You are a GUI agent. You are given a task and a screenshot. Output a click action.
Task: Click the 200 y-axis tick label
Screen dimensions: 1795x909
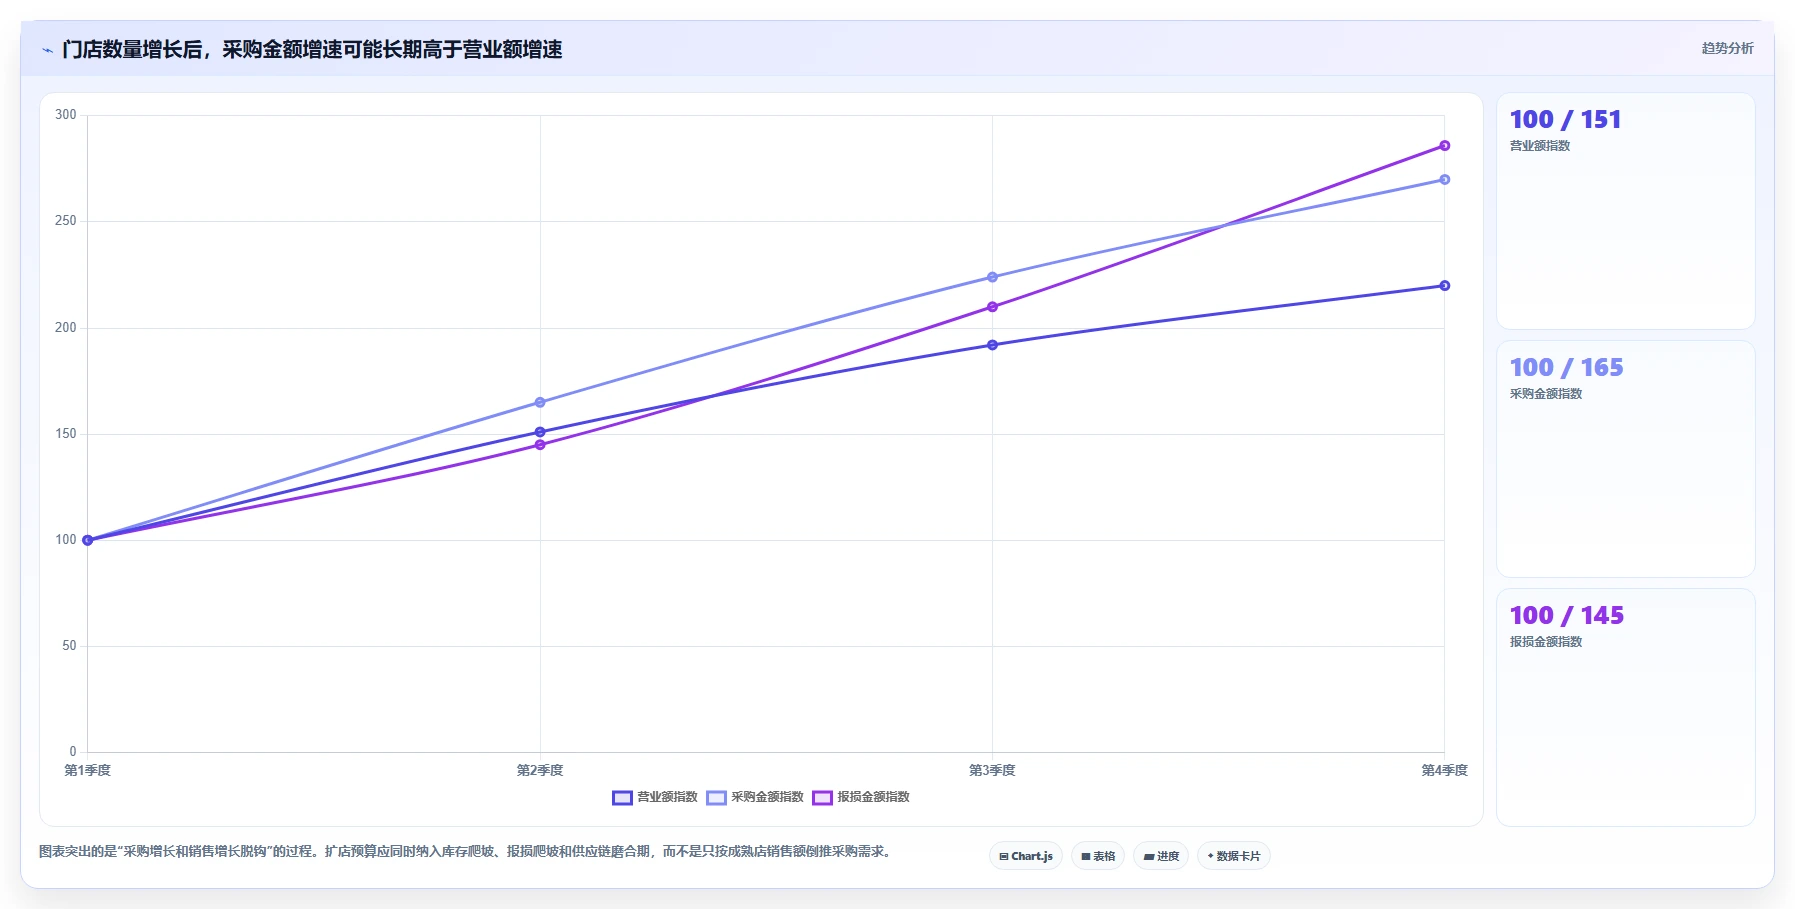(x=66, y=328)
